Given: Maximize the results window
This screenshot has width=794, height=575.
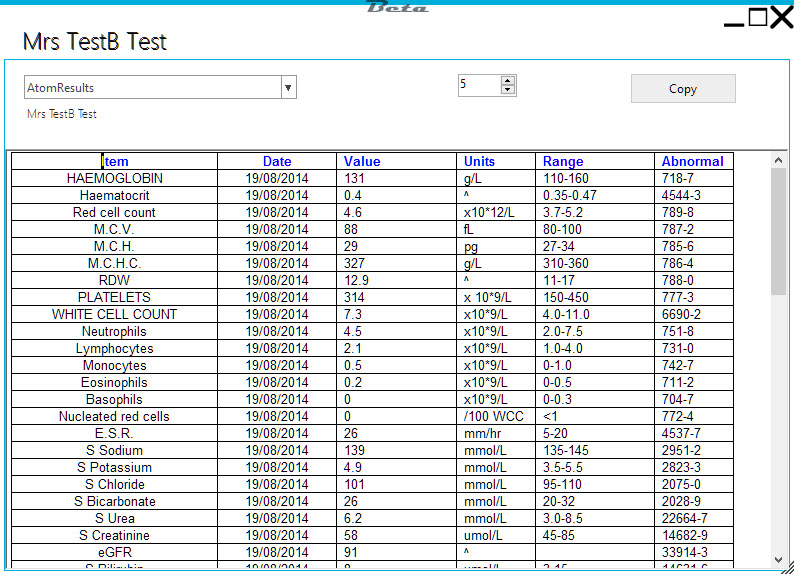Looking at the screenshot, I should [x=758, y=17].
